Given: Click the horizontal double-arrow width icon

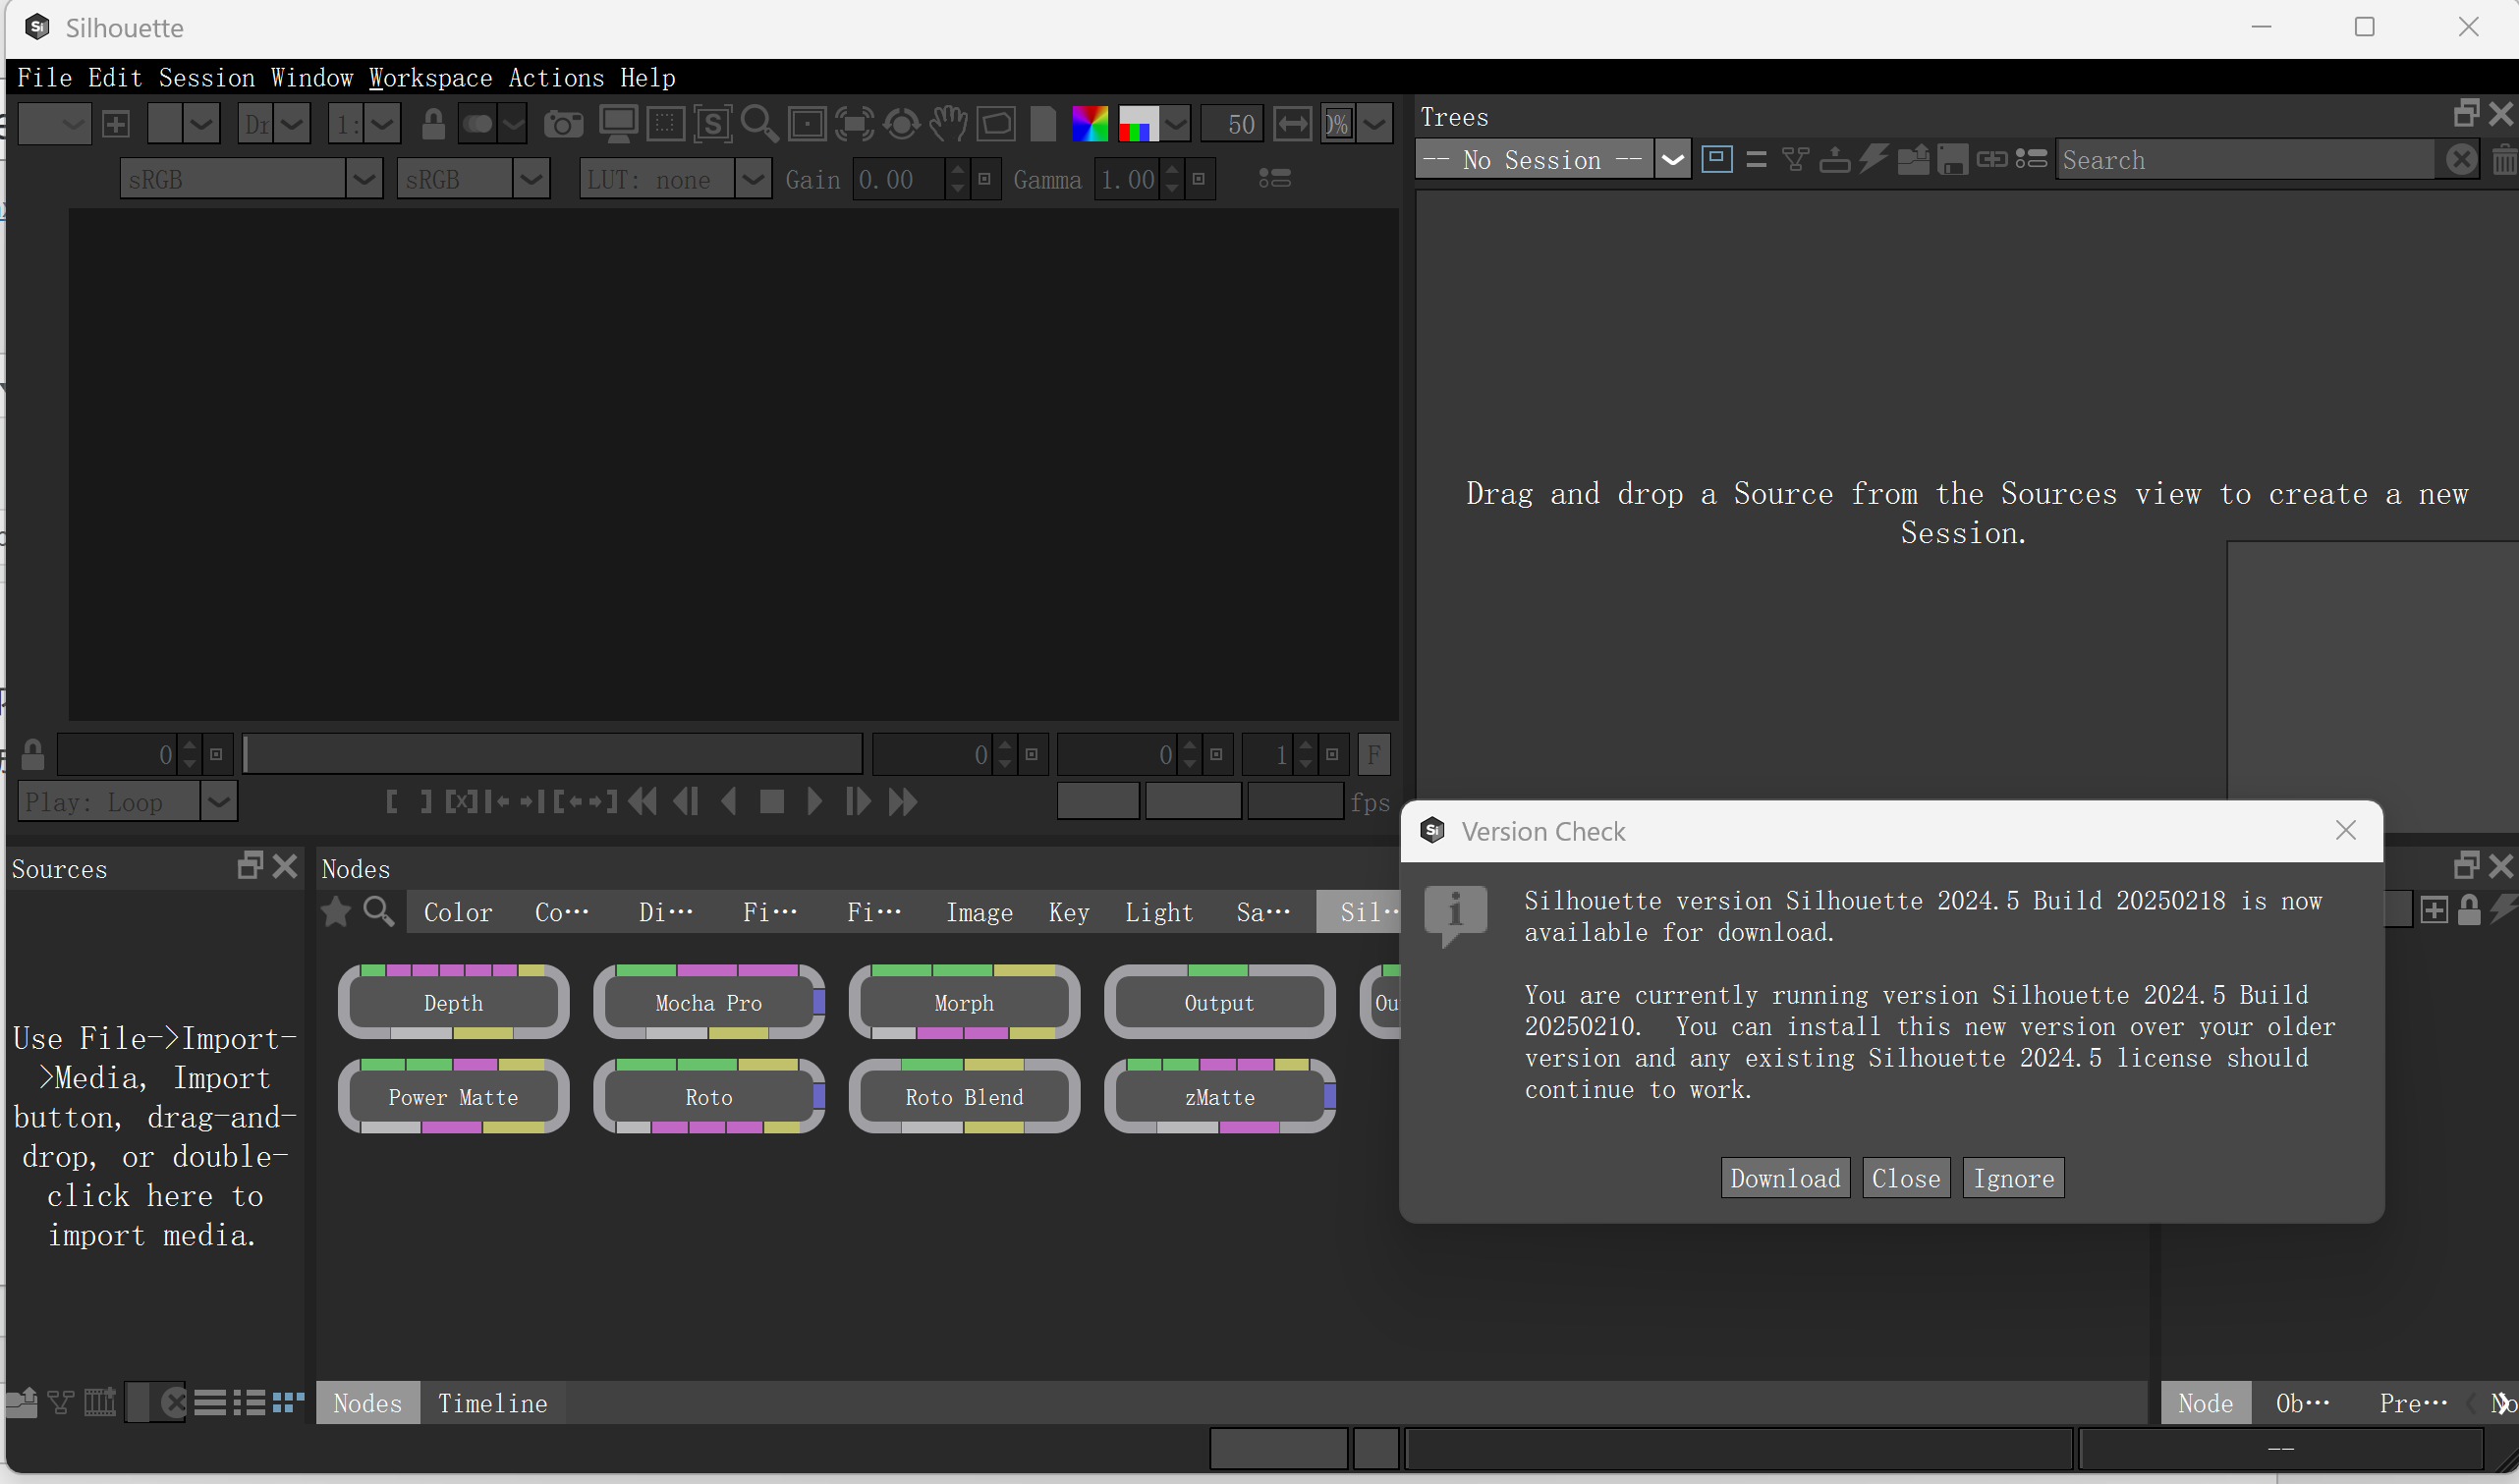Looking at the screenshot, I should point(1292,124).
